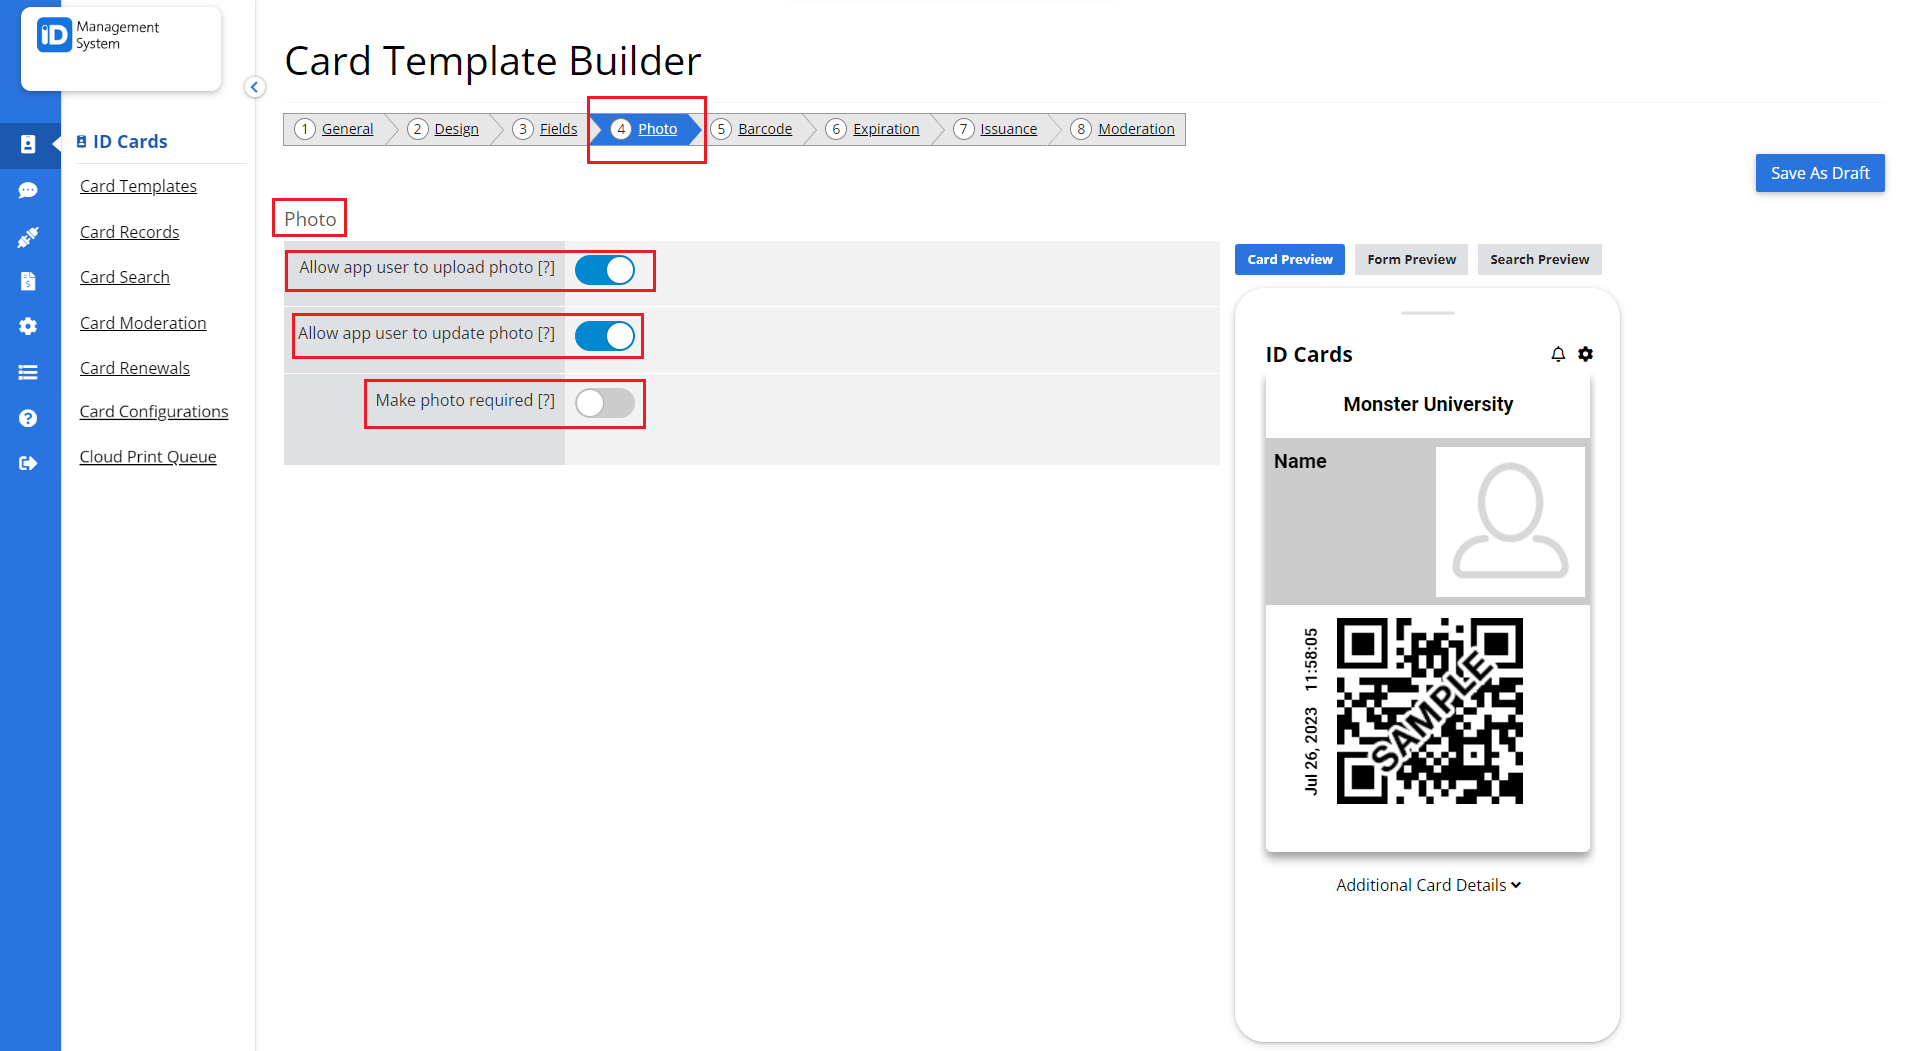
Task: Click the Monster University card title
Action: [1428, 404]
